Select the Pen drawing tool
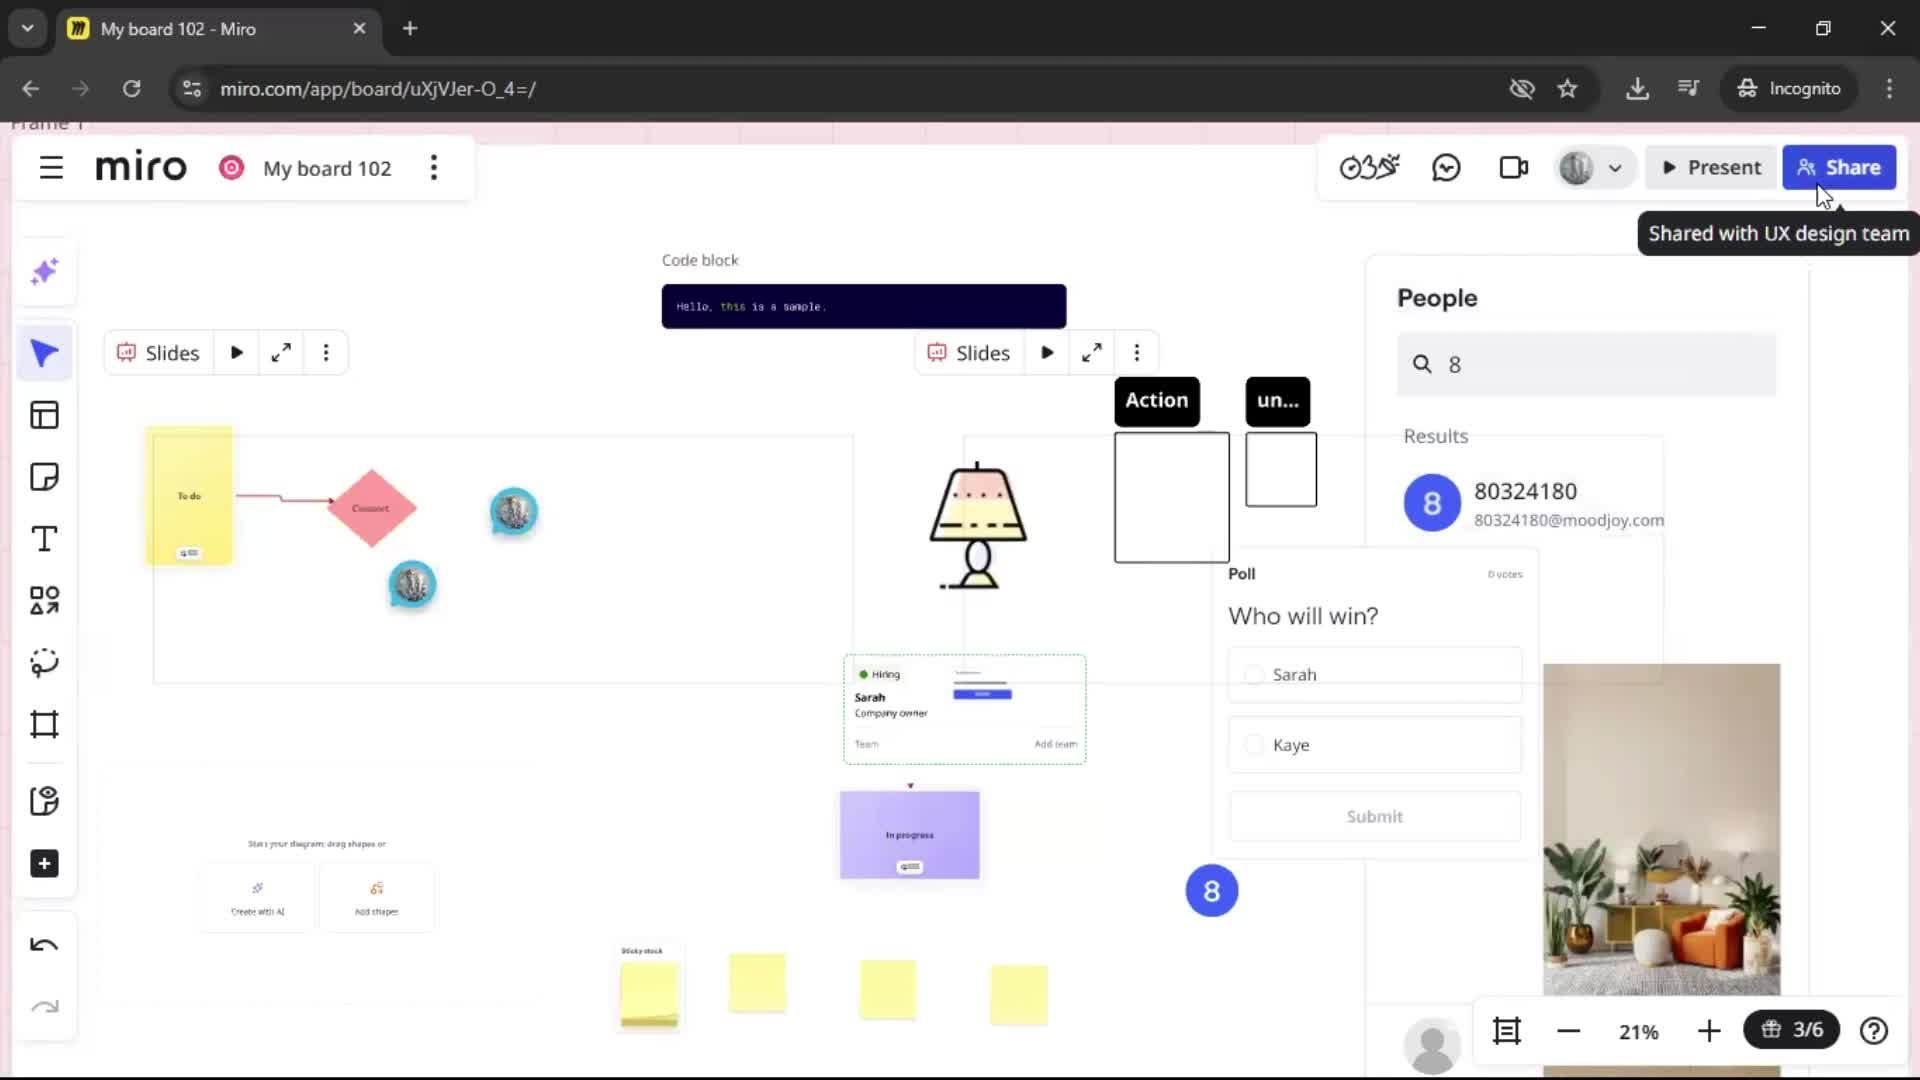This screenshot has height=1080, width=1920. coord(44,663)
